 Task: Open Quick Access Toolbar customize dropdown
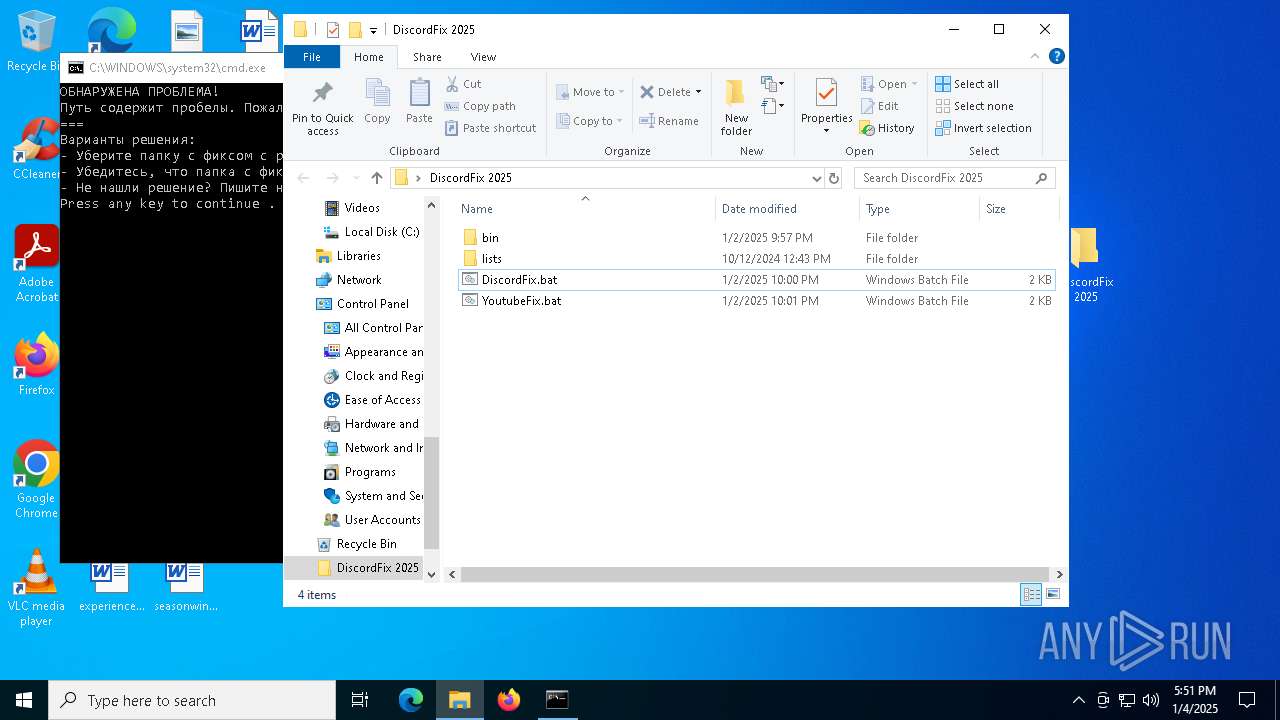coord(373,30)
